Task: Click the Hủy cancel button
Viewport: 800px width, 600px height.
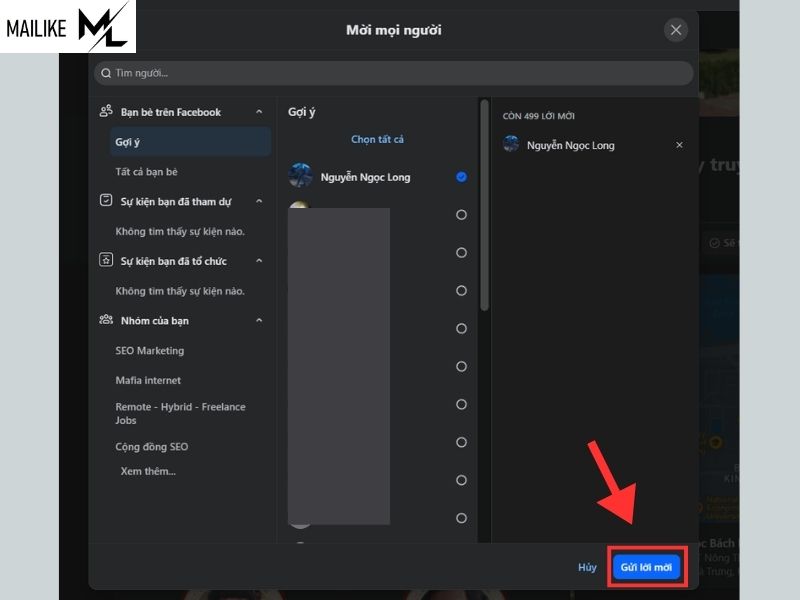Action: [587, 567]
